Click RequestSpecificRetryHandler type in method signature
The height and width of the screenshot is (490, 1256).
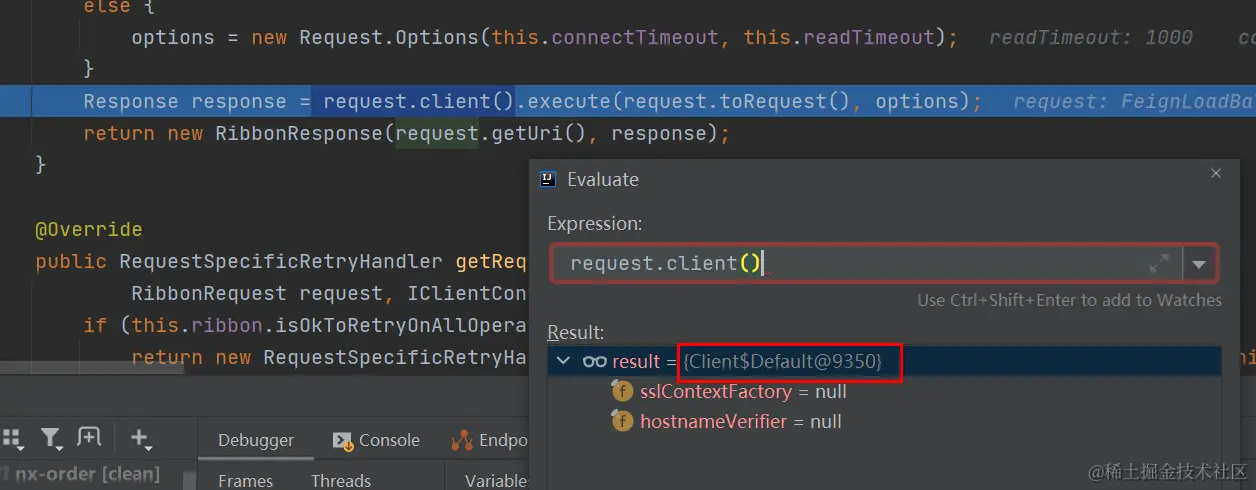click(x=280, y=262)
